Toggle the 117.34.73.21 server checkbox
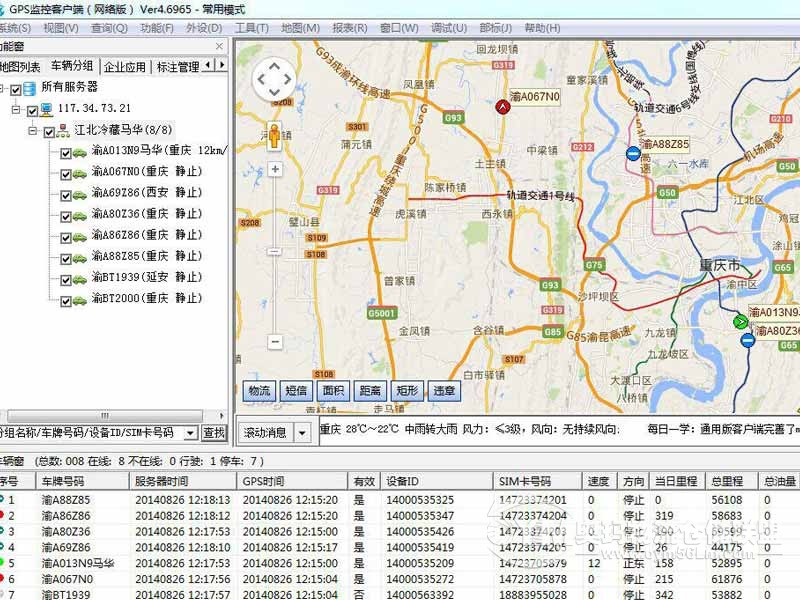The height and width of the screenshot is (600, 800). pos(33,111)
